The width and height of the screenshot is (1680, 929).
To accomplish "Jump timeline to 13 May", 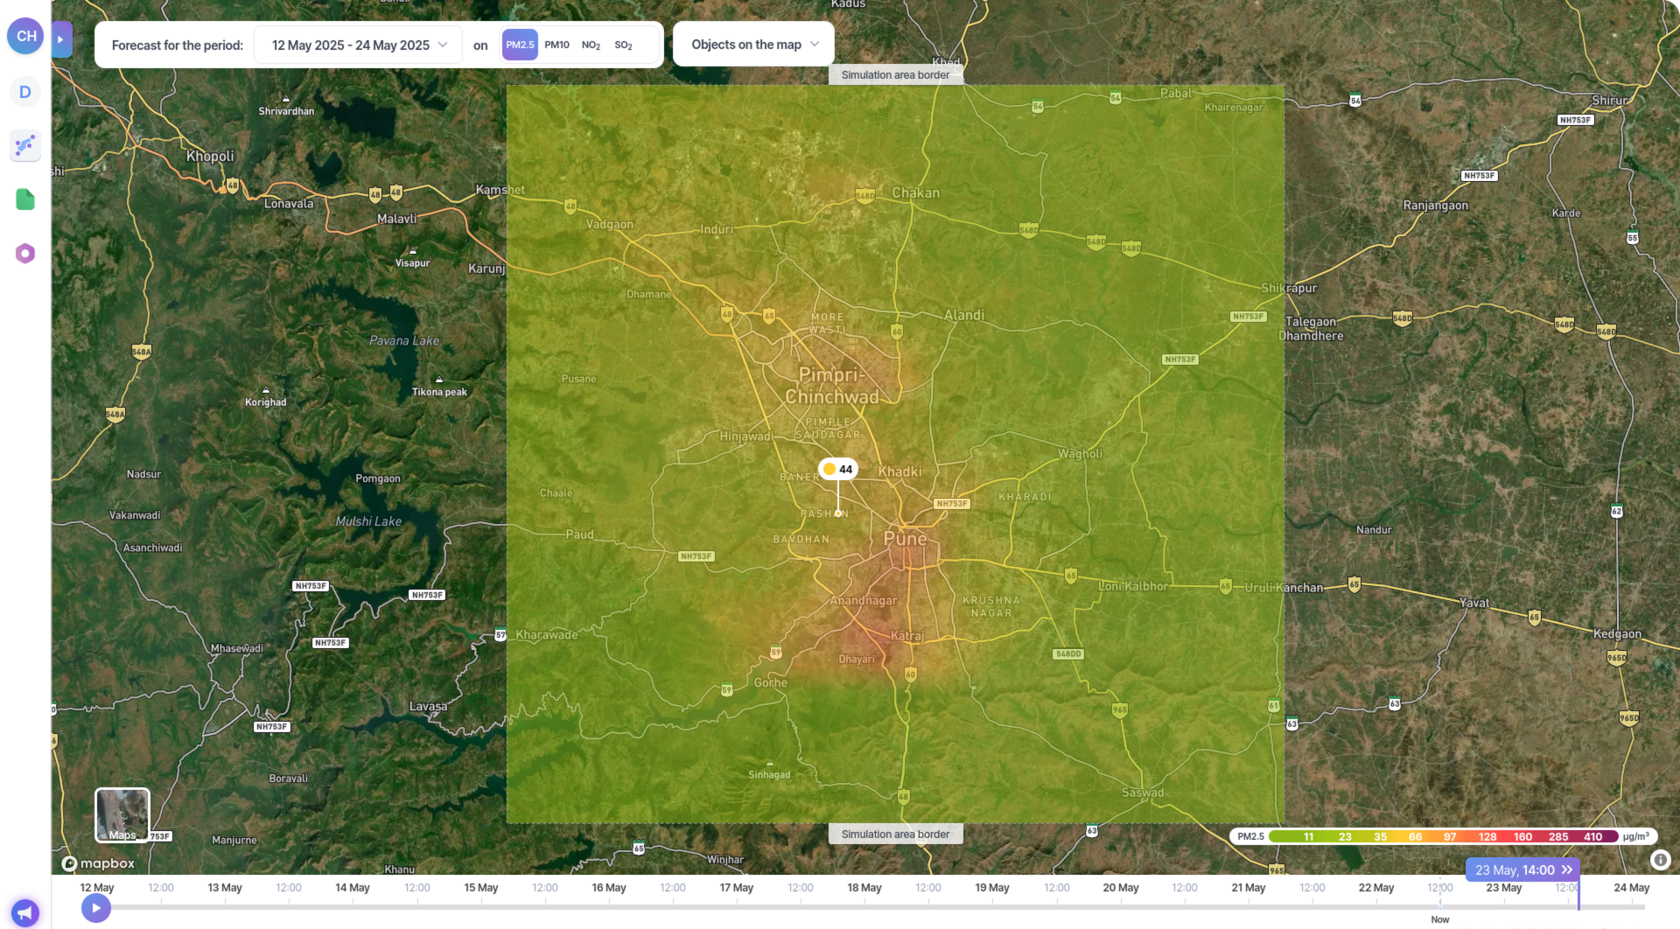I will [x=225, y=888].
